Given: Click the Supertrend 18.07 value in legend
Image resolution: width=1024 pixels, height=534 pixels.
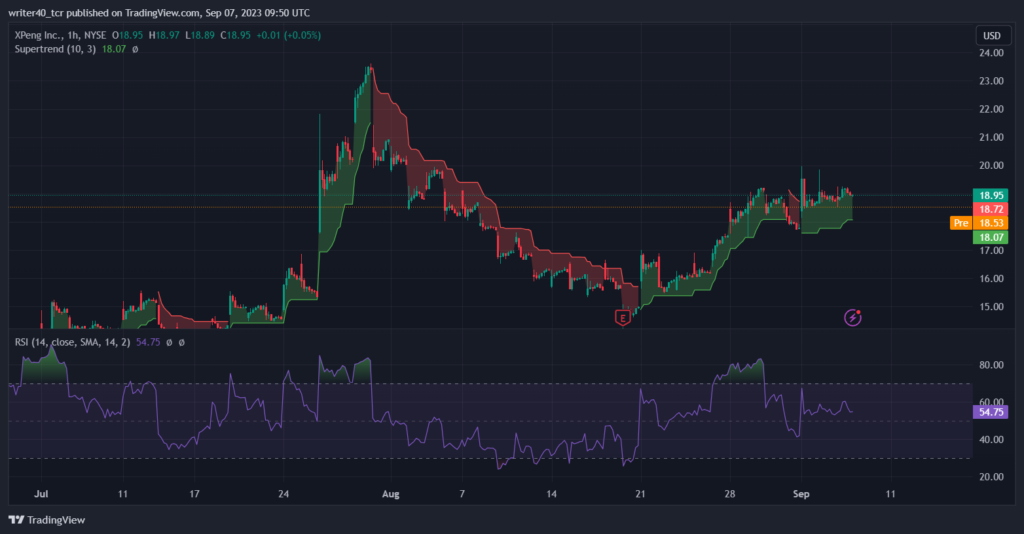Looking at the screenshot, I should tap(114, 49).
